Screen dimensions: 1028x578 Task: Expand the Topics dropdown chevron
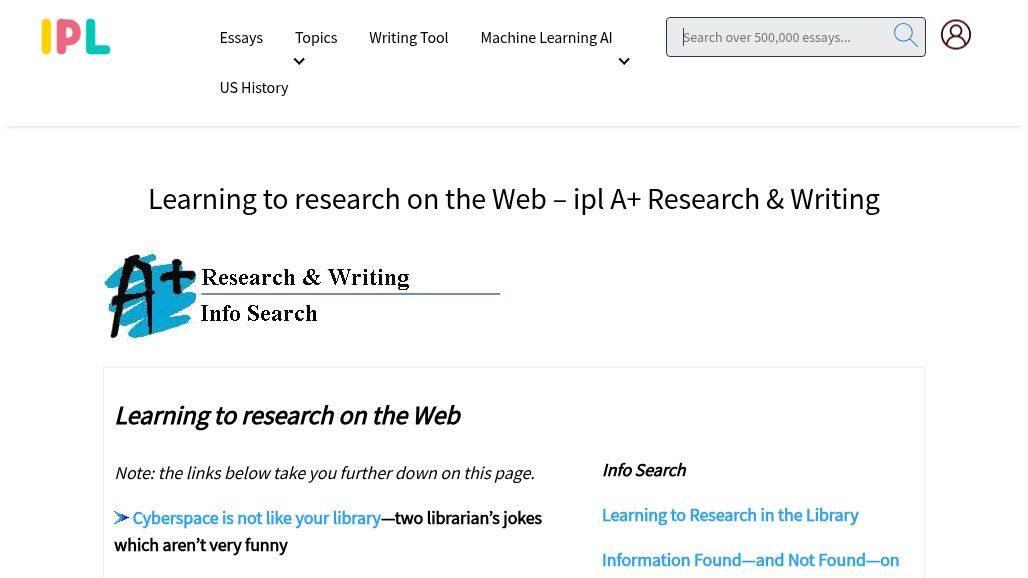click(x=299, y=61)
